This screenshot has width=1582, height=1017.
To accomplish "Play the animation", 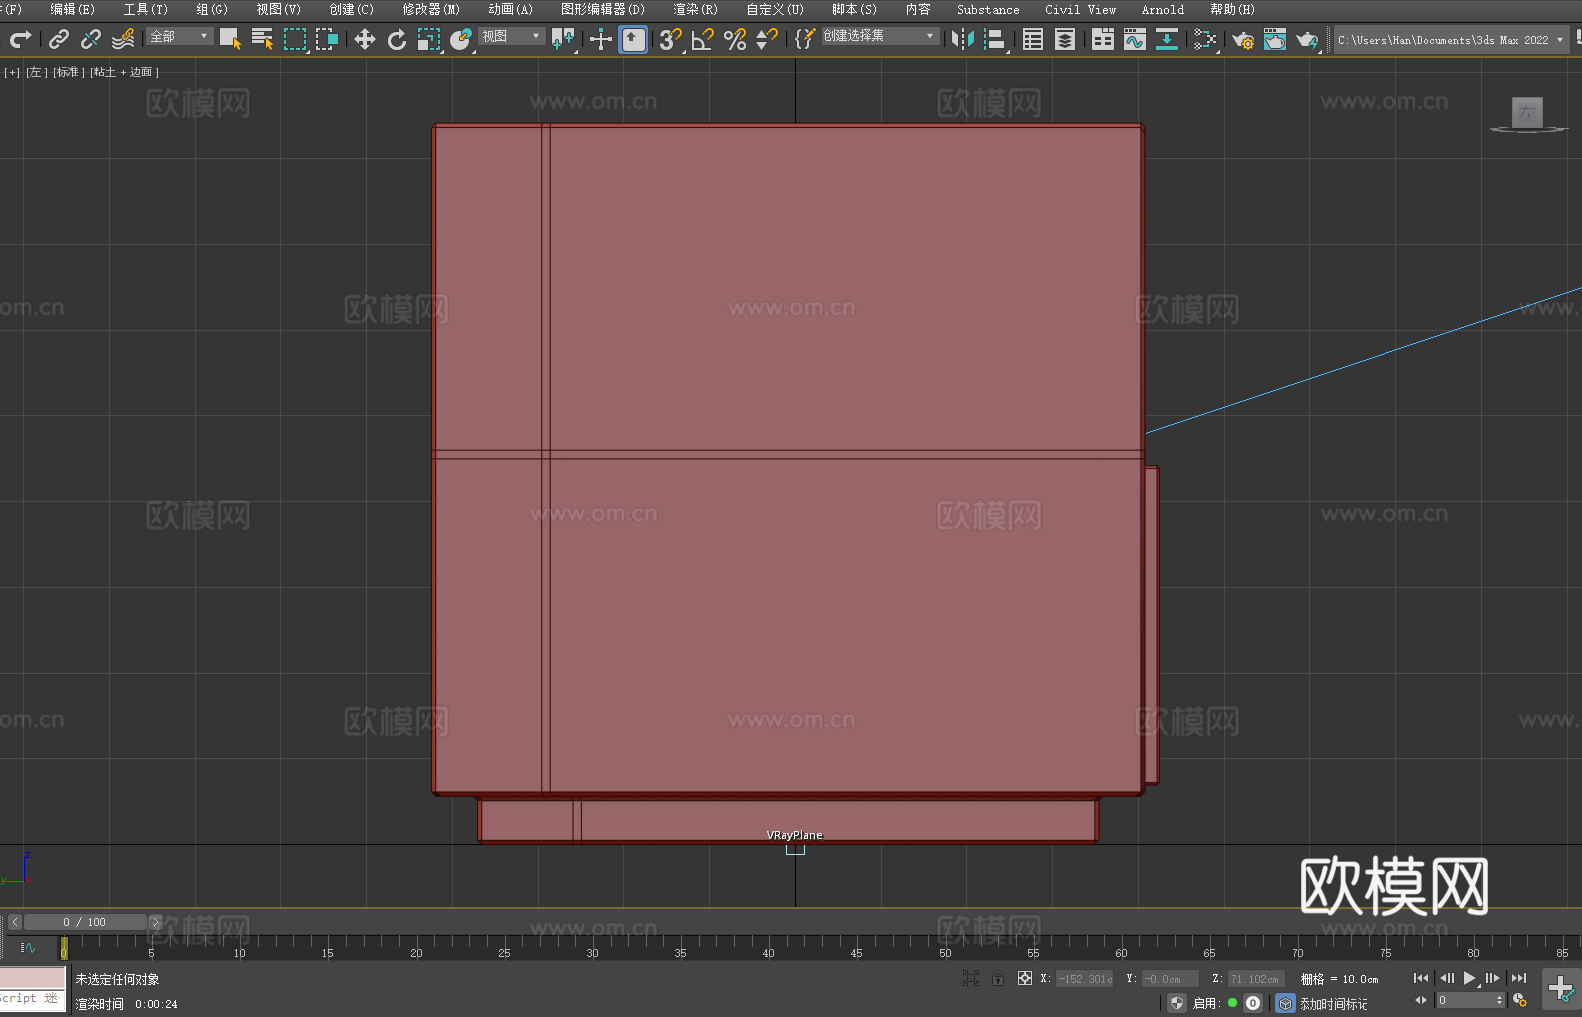I will [x=1469, y=978].
